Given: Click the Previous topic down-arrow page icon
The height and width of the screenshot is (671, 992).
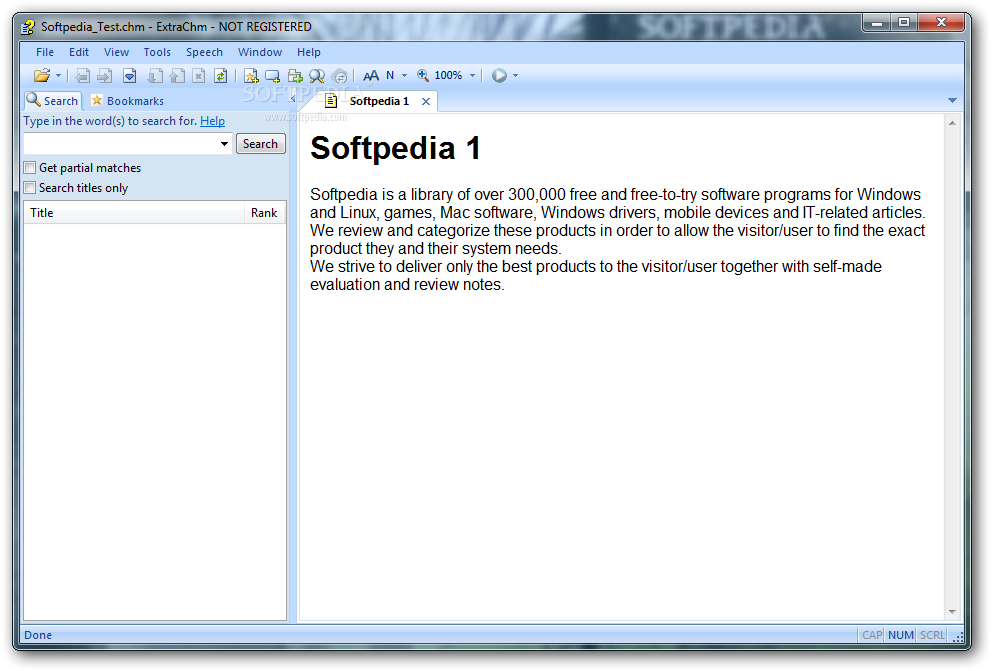Looking at the screenshot, I should tap(155, 76).
